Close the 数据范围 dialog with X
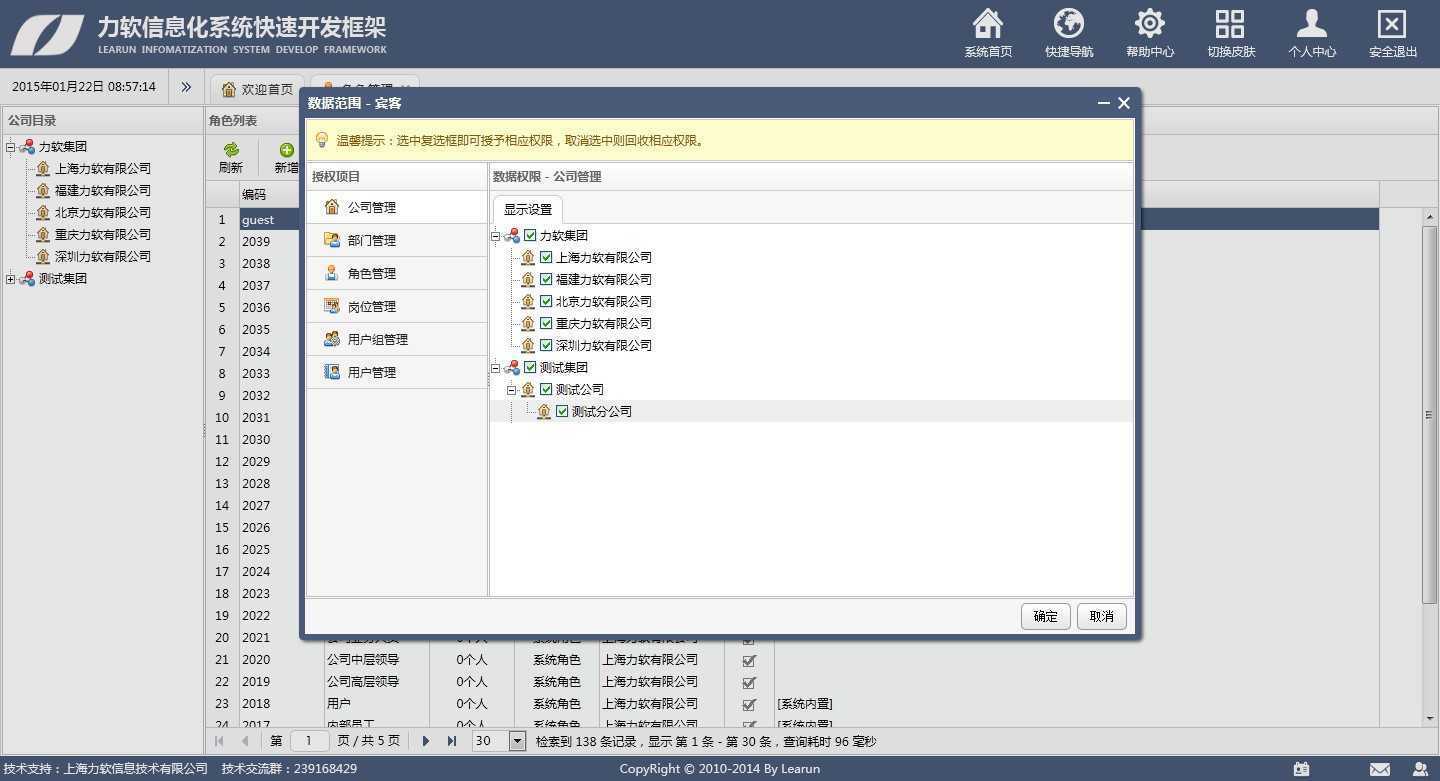The image size is (1440, 781). coord(1124,103)
